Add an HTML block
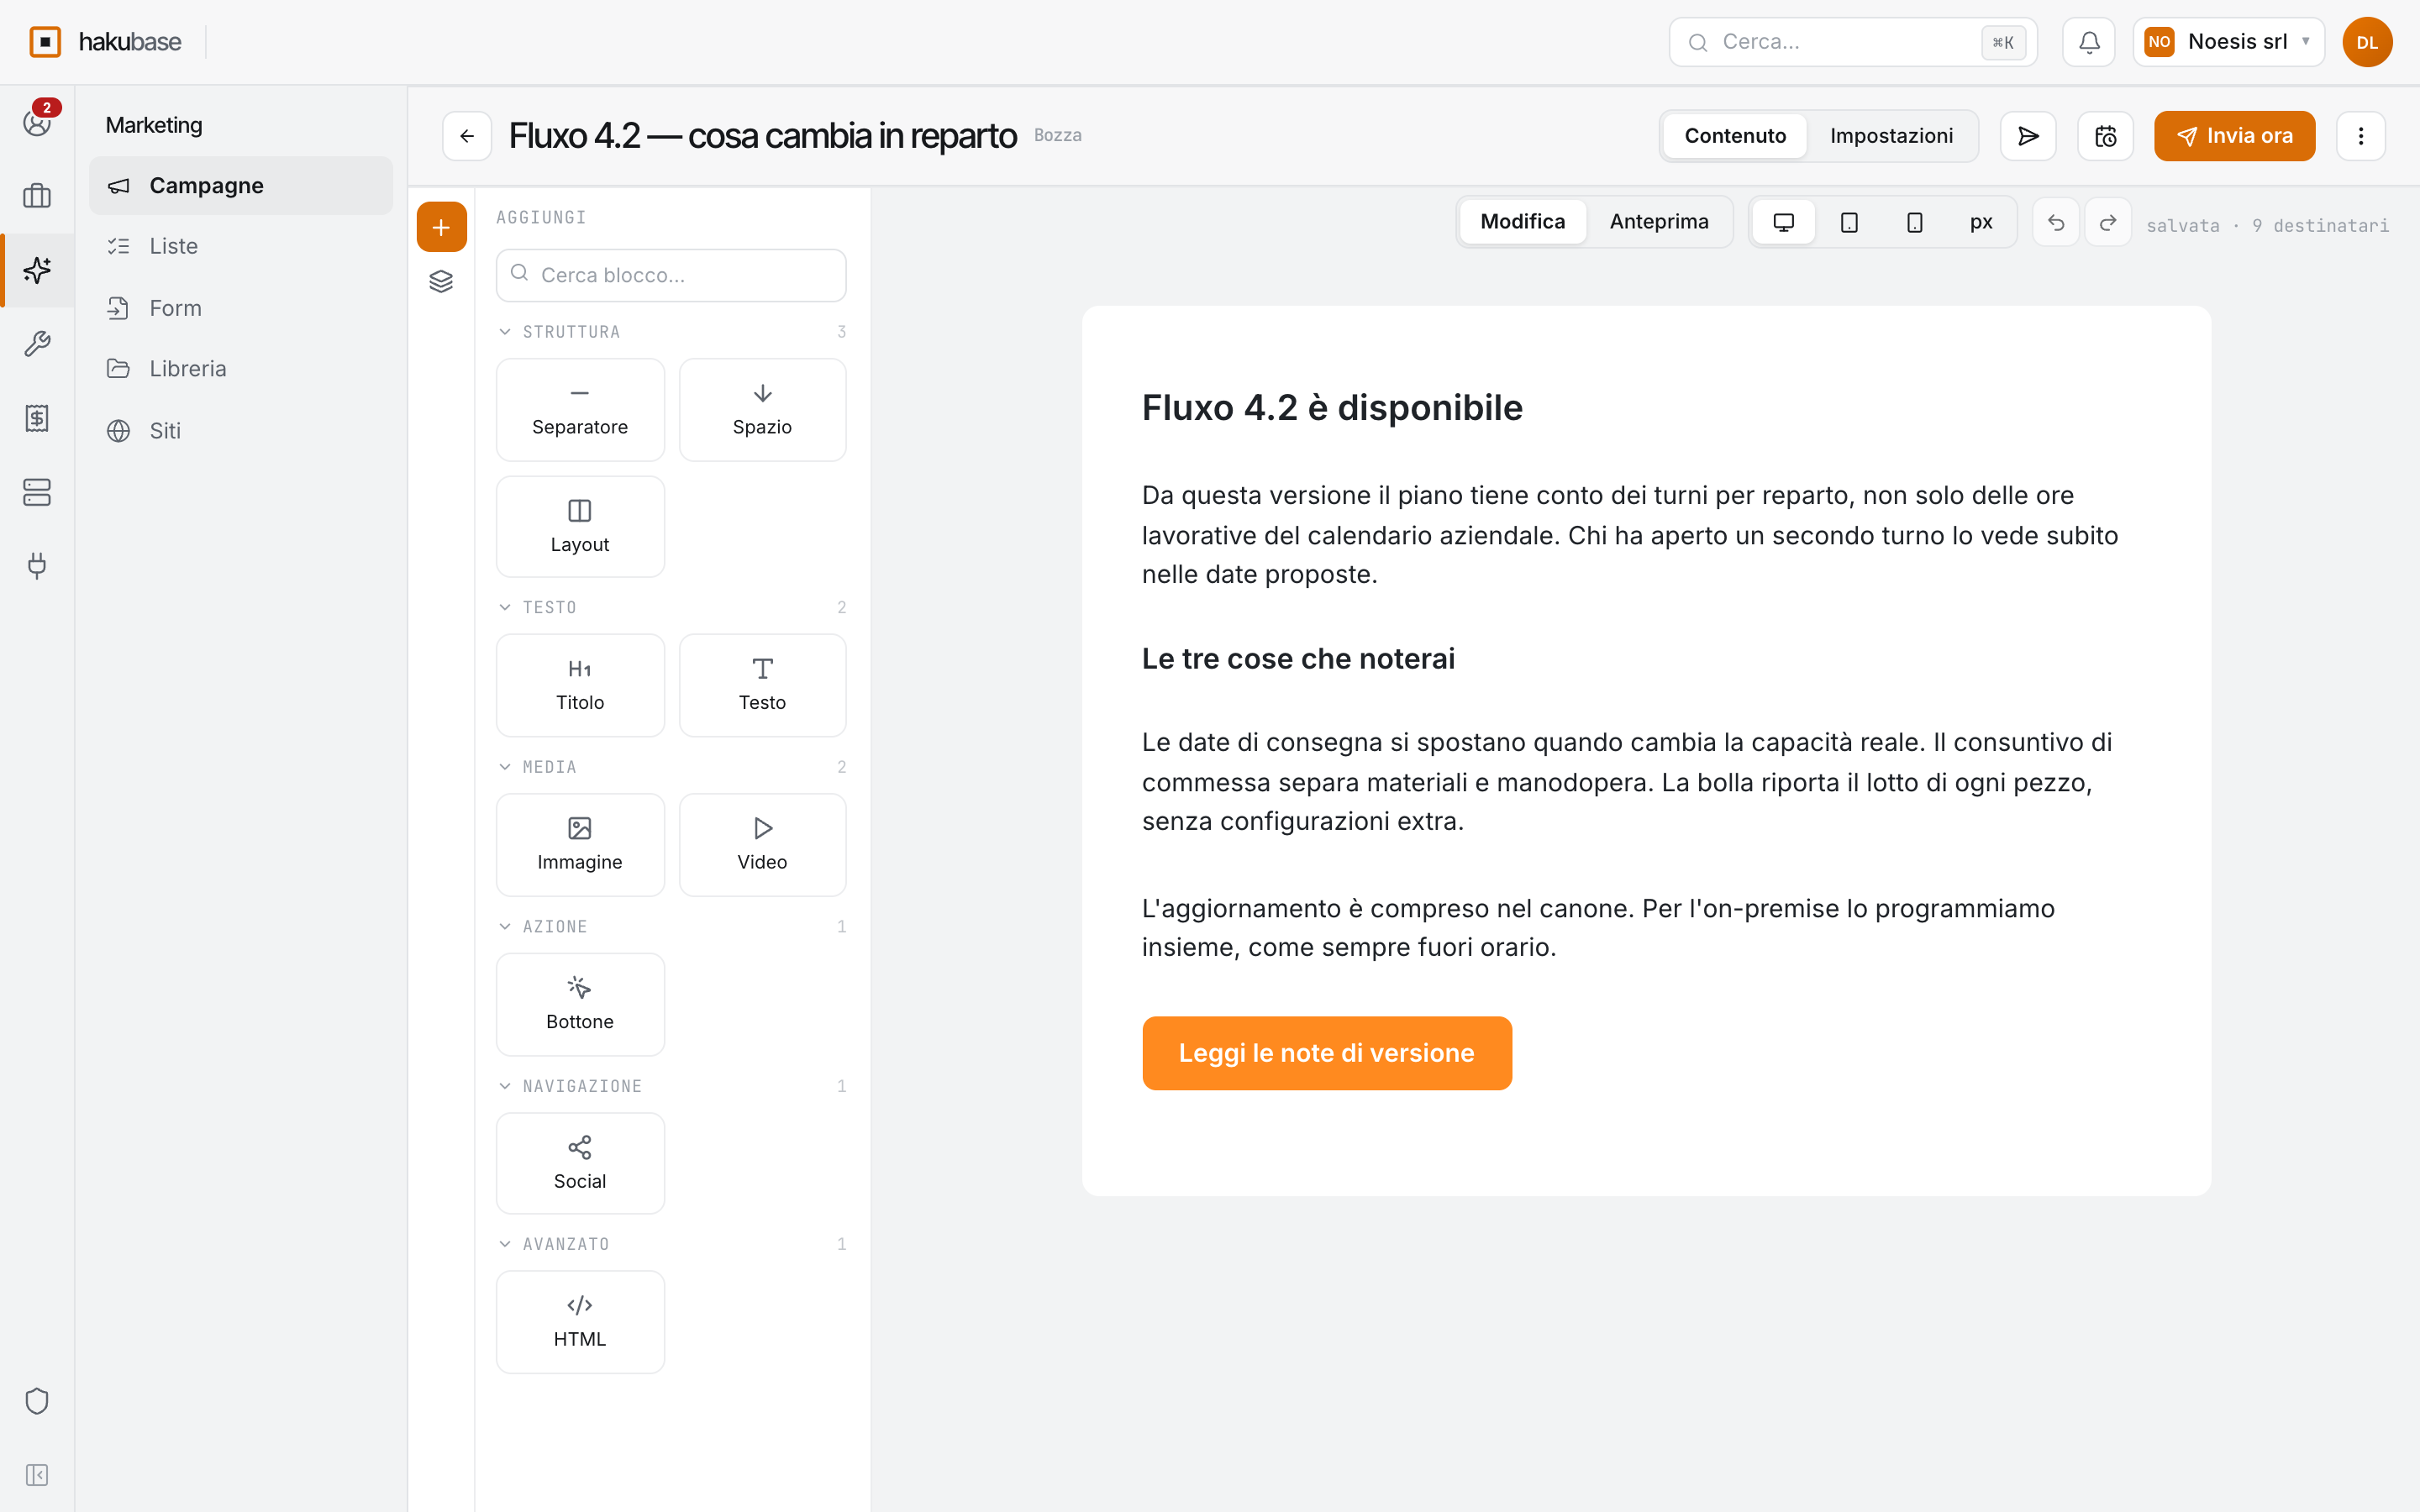 click(580, 1322)
